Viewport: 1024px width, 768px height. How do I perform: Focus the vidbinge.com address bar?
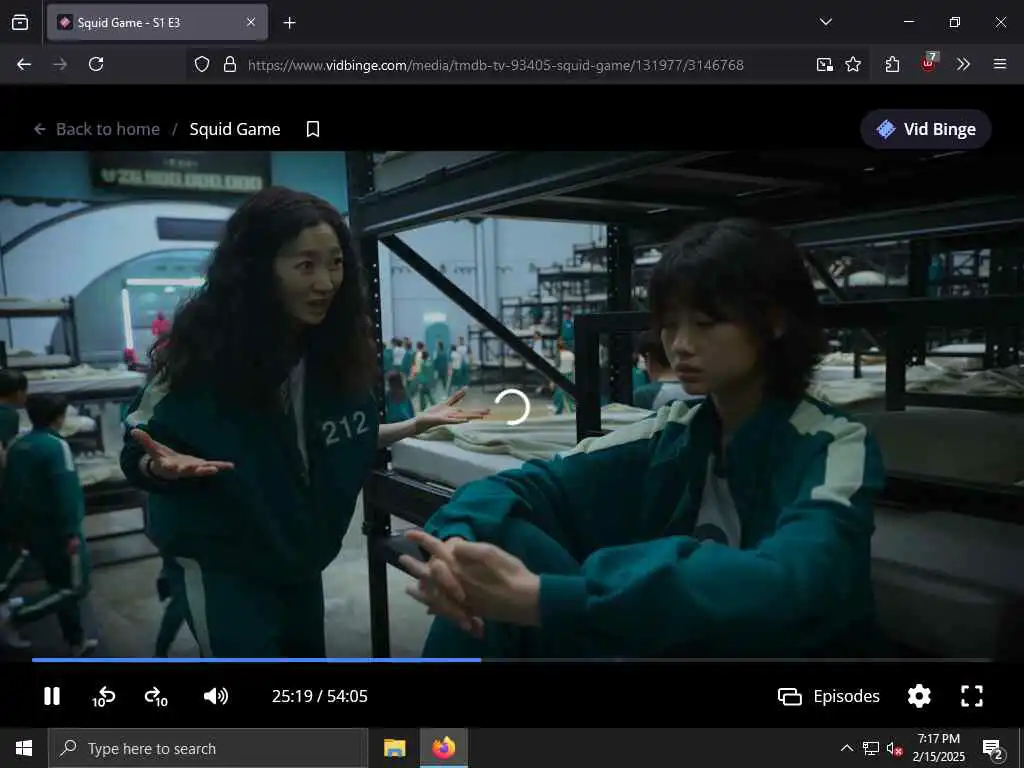point(496,65)
